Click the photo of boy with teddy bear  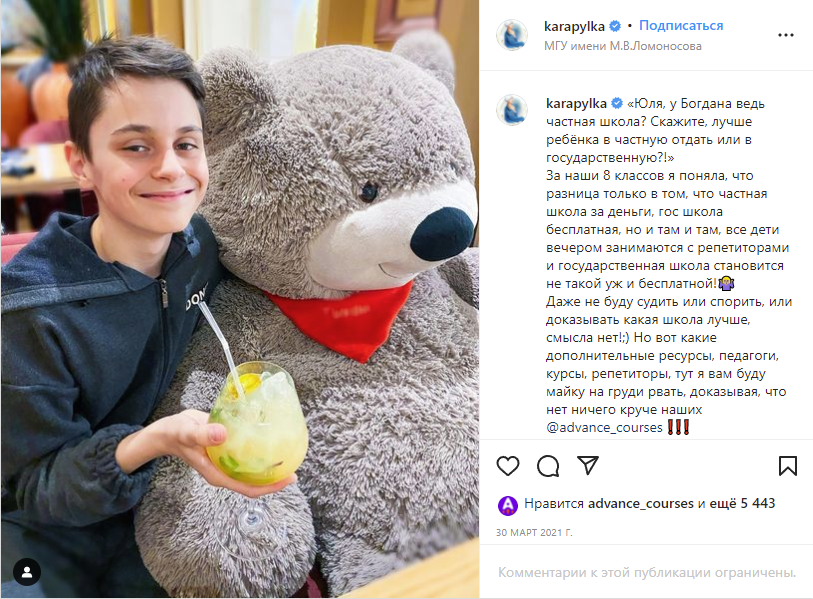click(x=240, y=299)
